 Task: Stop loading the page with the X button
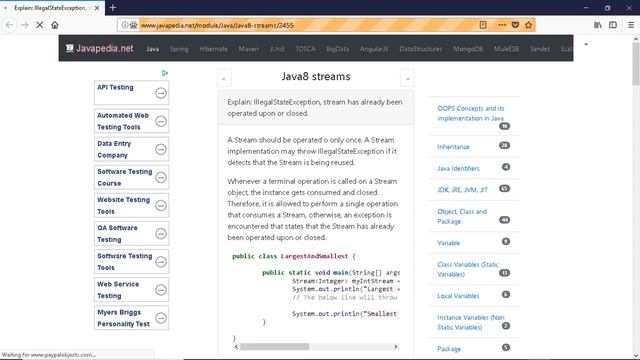click(x=40, y=25)
